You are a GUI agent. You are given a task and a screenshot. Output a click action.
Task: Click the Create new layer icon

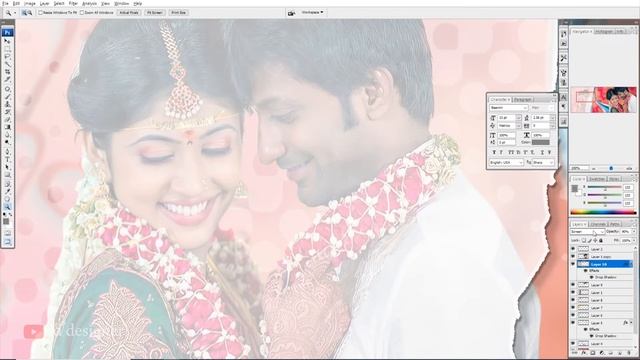point(620,353)
